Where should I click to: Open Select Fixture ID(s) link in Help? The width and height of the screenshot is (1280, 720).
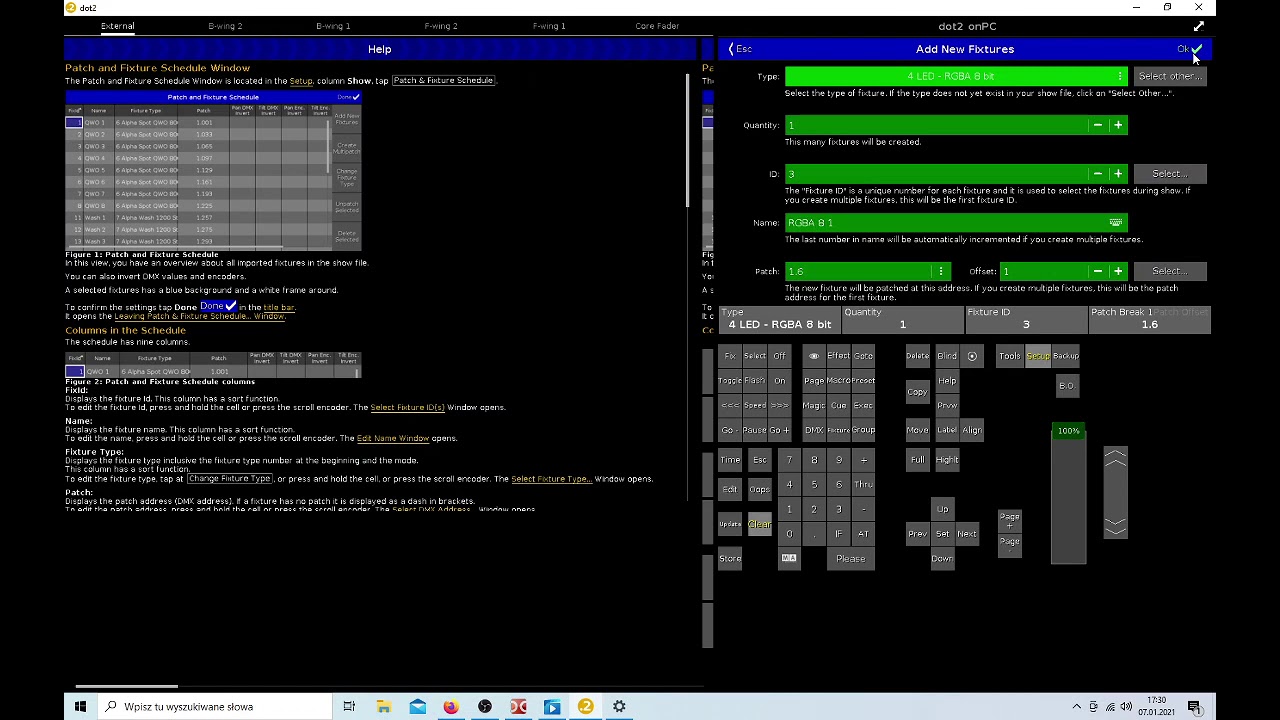point(407,407)
